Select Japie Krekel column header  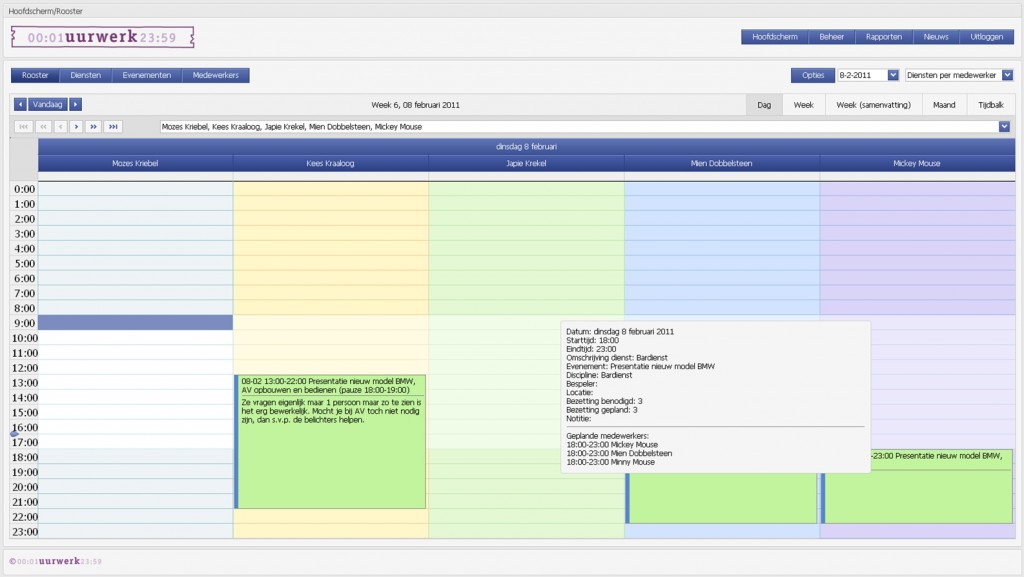pyautogui.click(x=526, y=163)
